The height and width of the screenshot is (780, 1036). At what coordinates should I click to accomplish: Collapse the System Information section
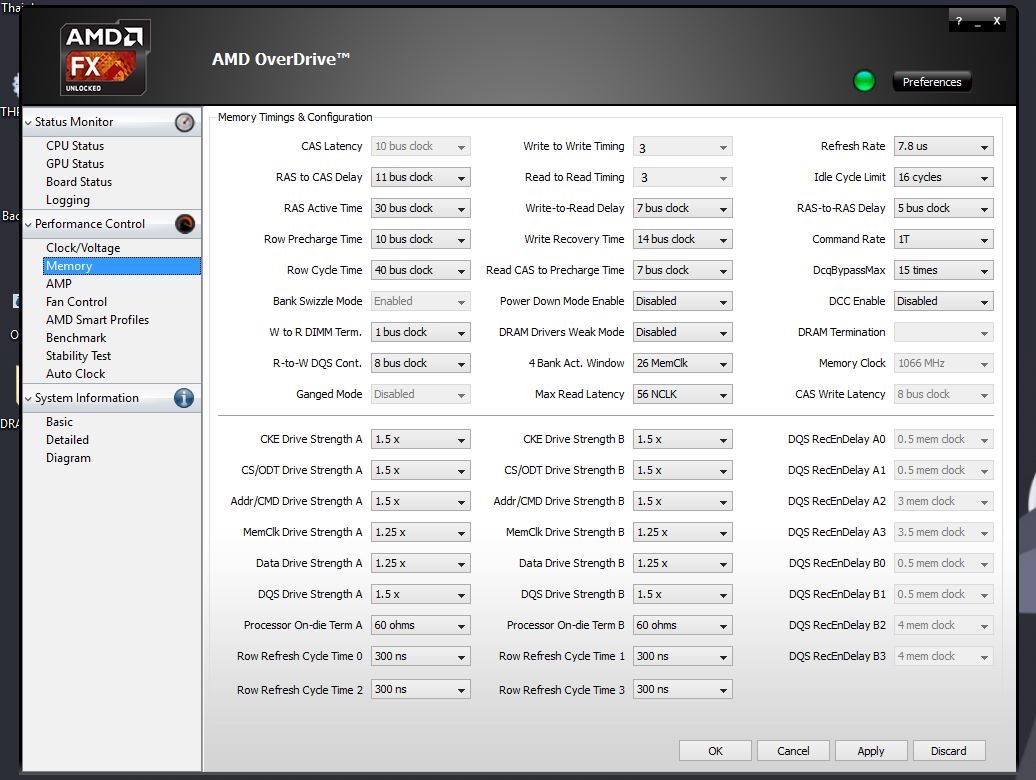[28, 399]
